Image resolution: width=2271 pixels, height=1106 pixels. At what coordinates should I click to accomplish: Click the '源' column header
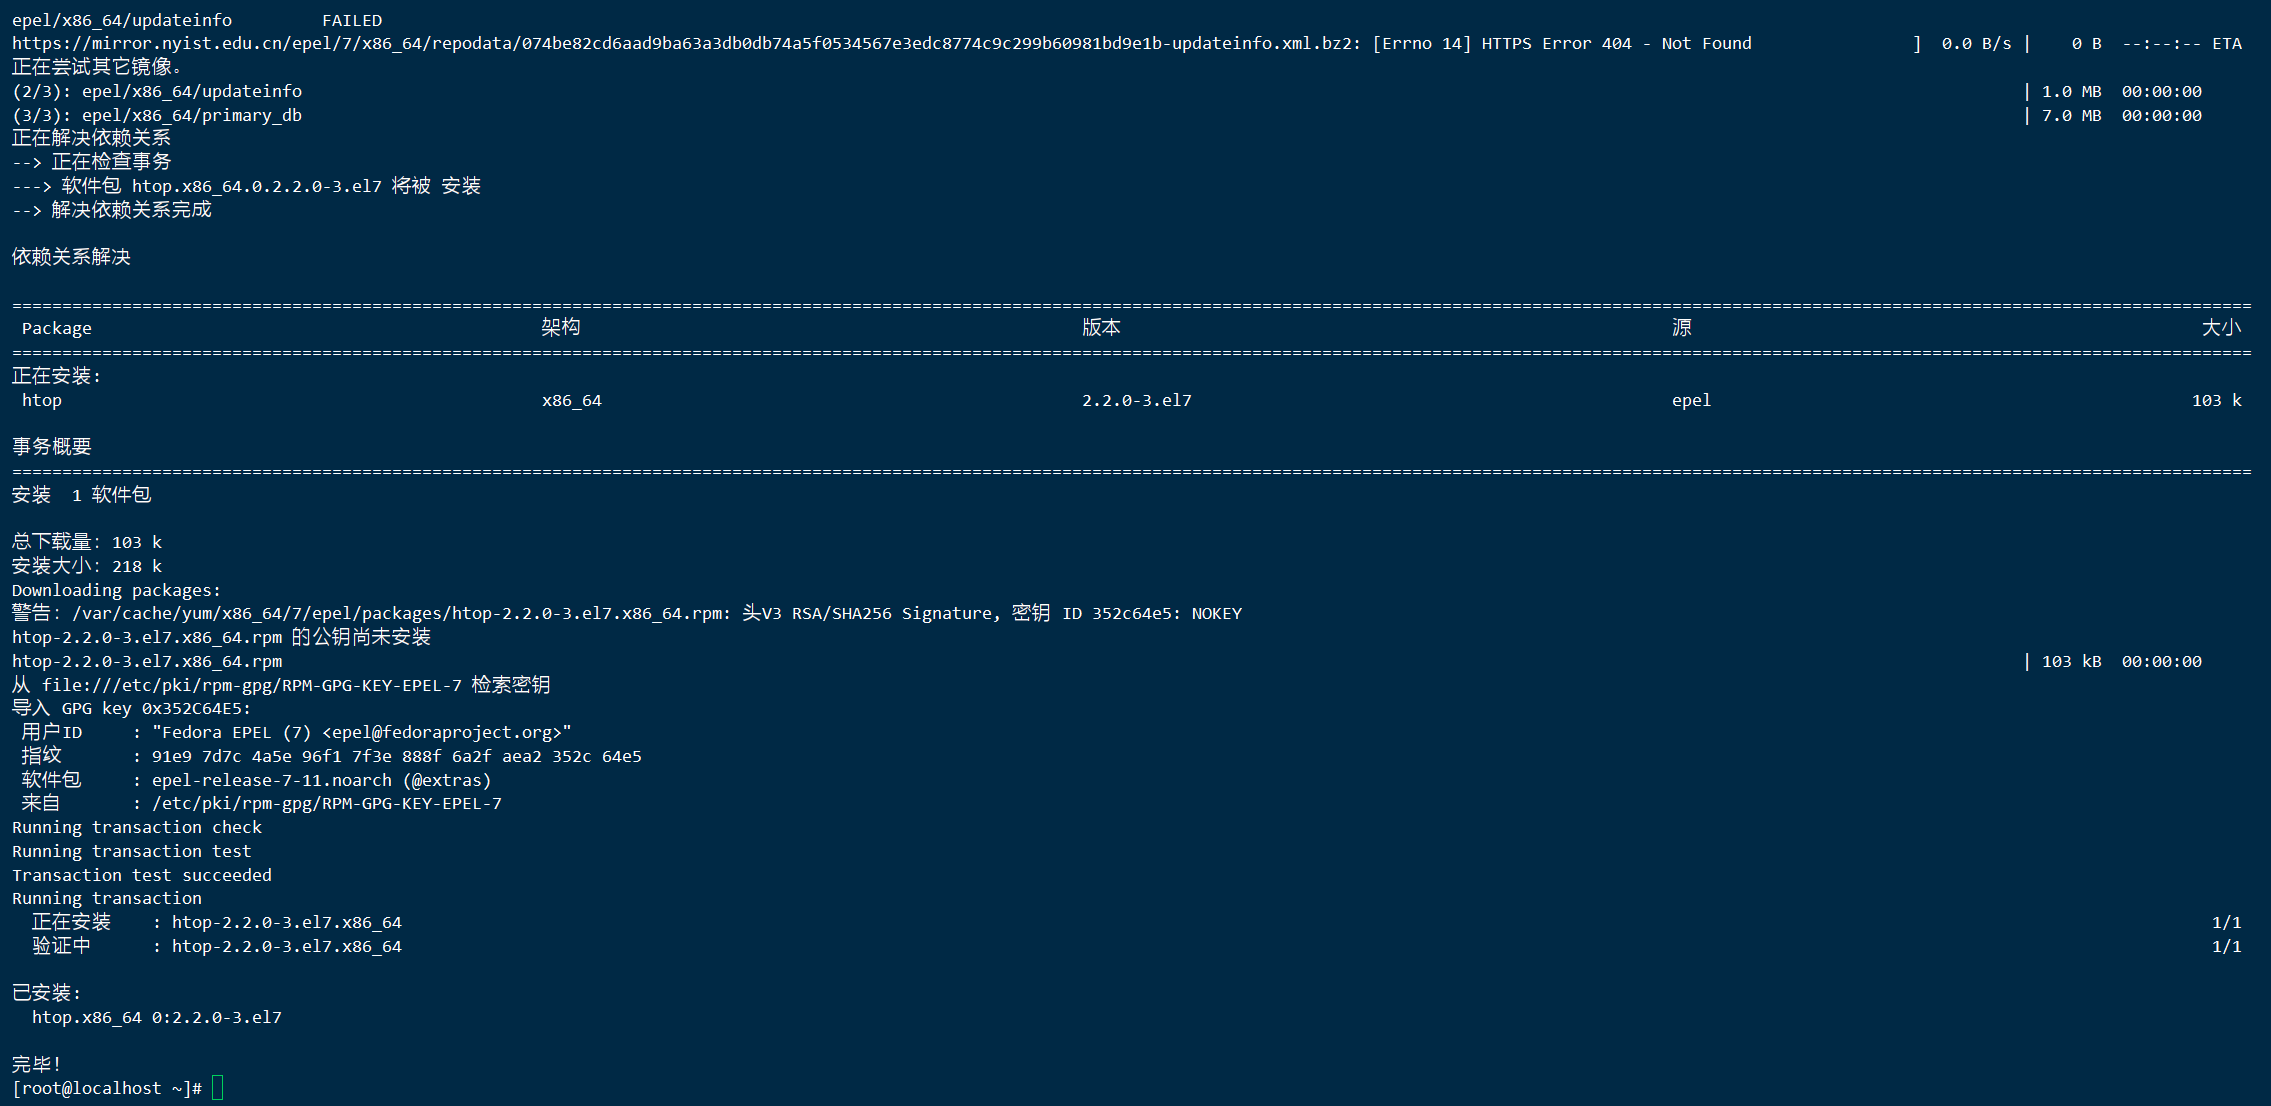pos(1682,327)
